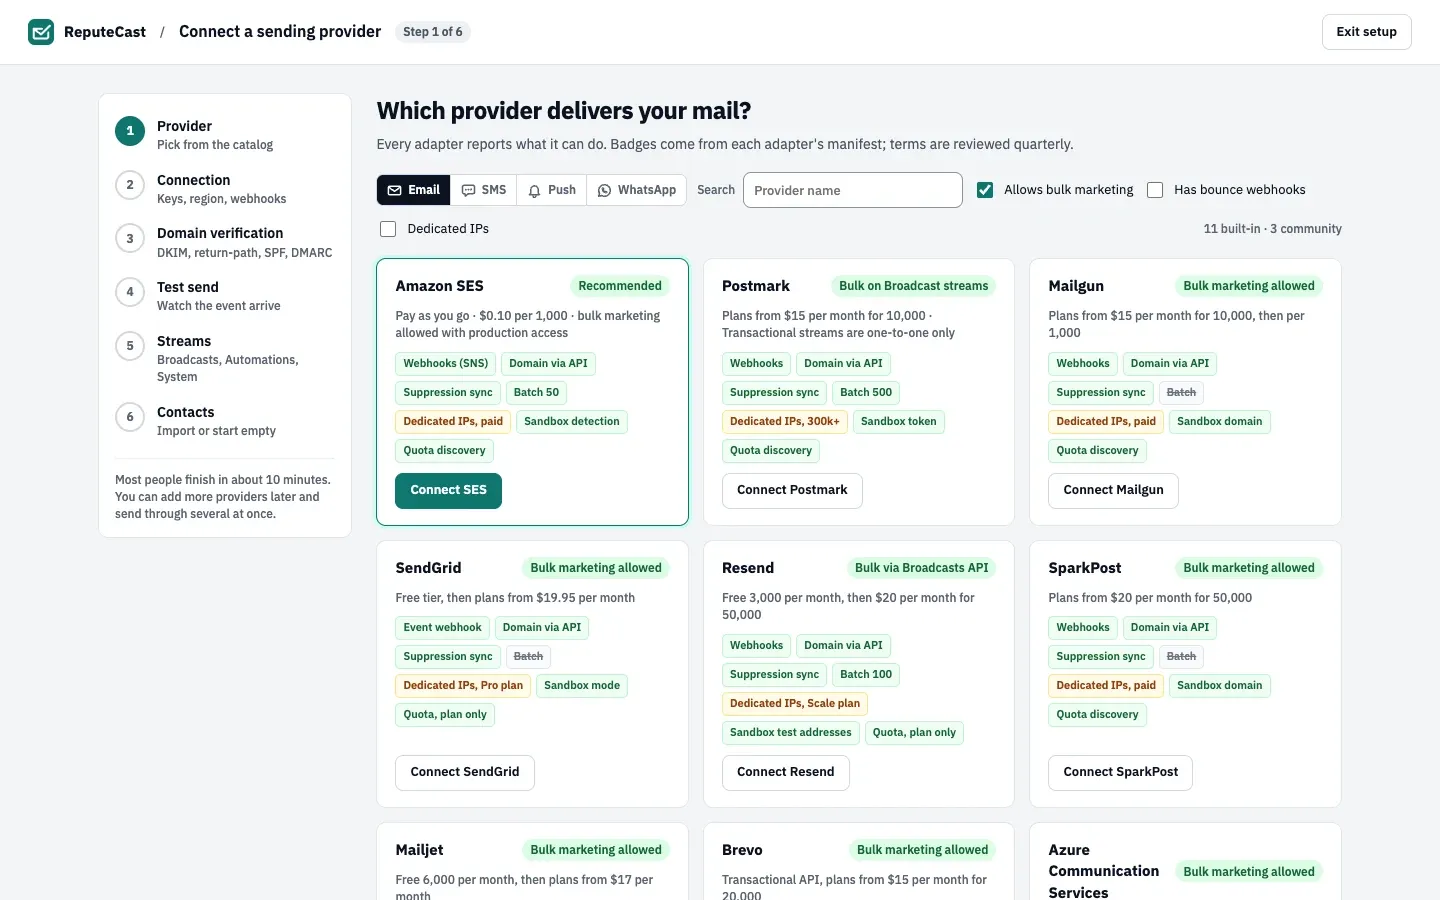Check the Dedicated IPs filter
Screen dimensions: 1440x900
pyautogui.click(x=388, y=229)
